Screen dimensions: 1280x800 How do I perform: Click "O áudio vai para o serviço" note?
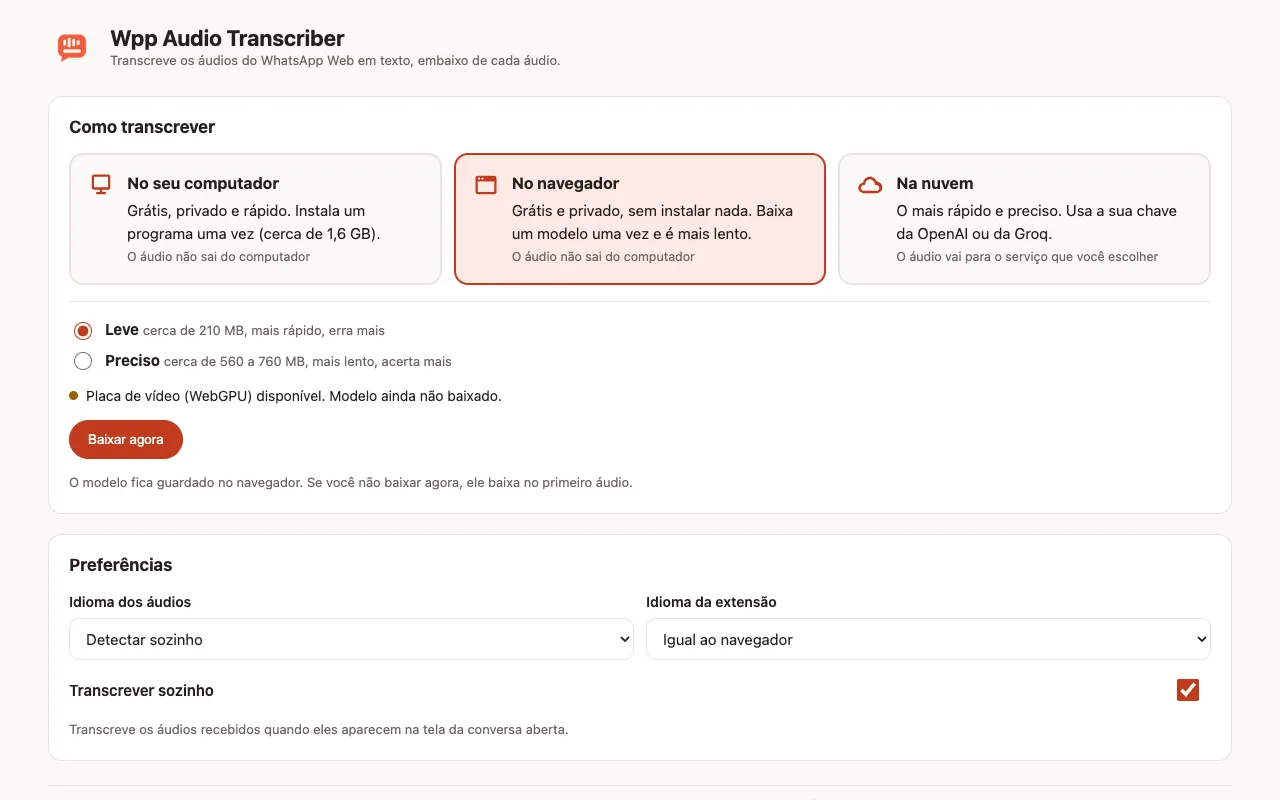(1027, 257)
